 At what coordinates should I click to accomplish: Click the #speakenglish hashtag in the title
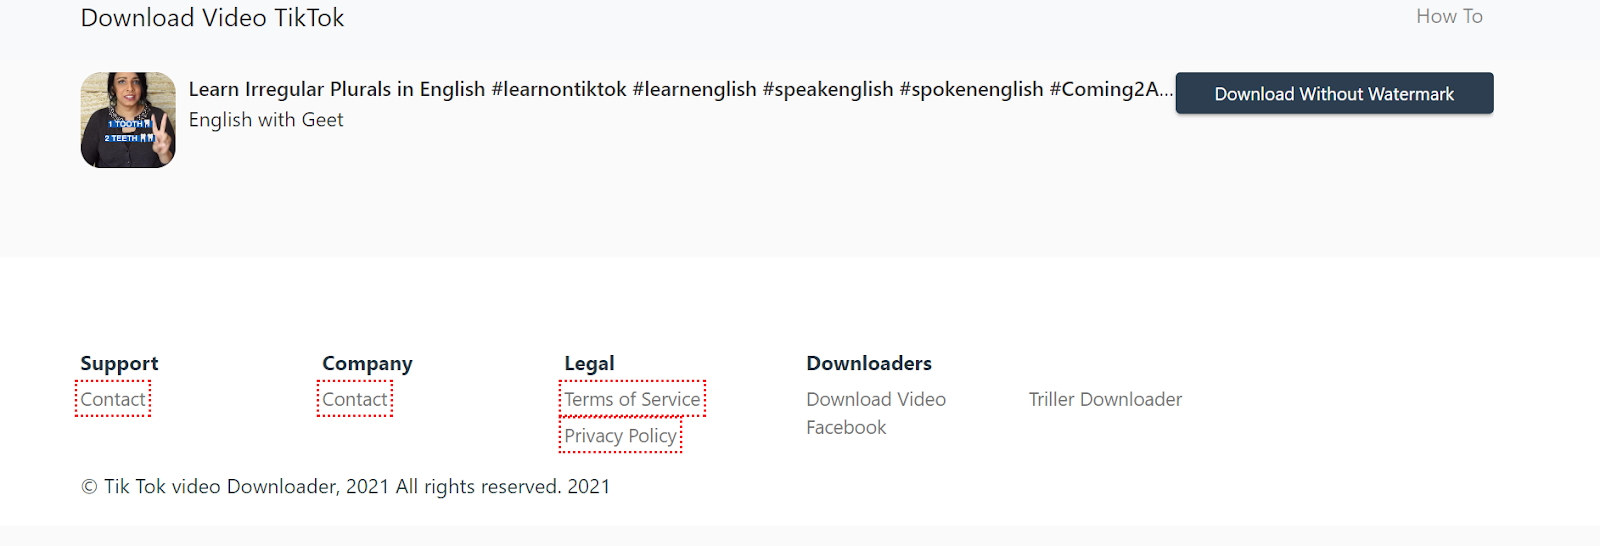(x=828, y=89)
